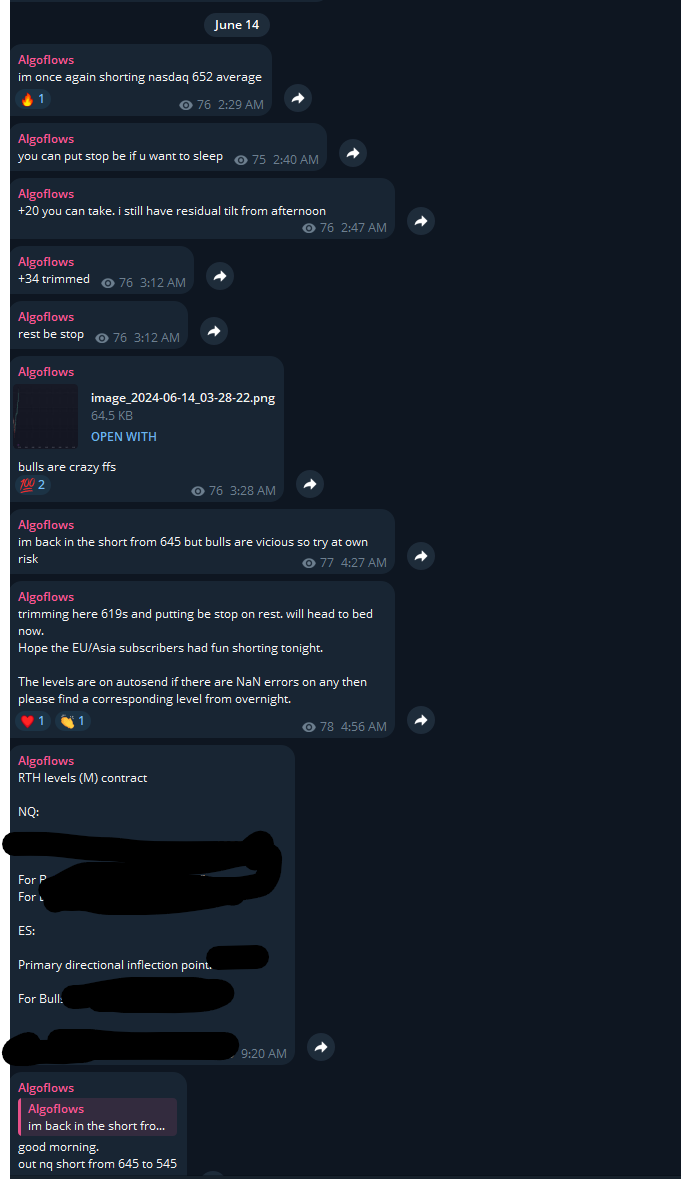Click forward arrow beside 'put stop be' message
The width and height of the screenshot is (681, 1179).
(x=353, y=153)
